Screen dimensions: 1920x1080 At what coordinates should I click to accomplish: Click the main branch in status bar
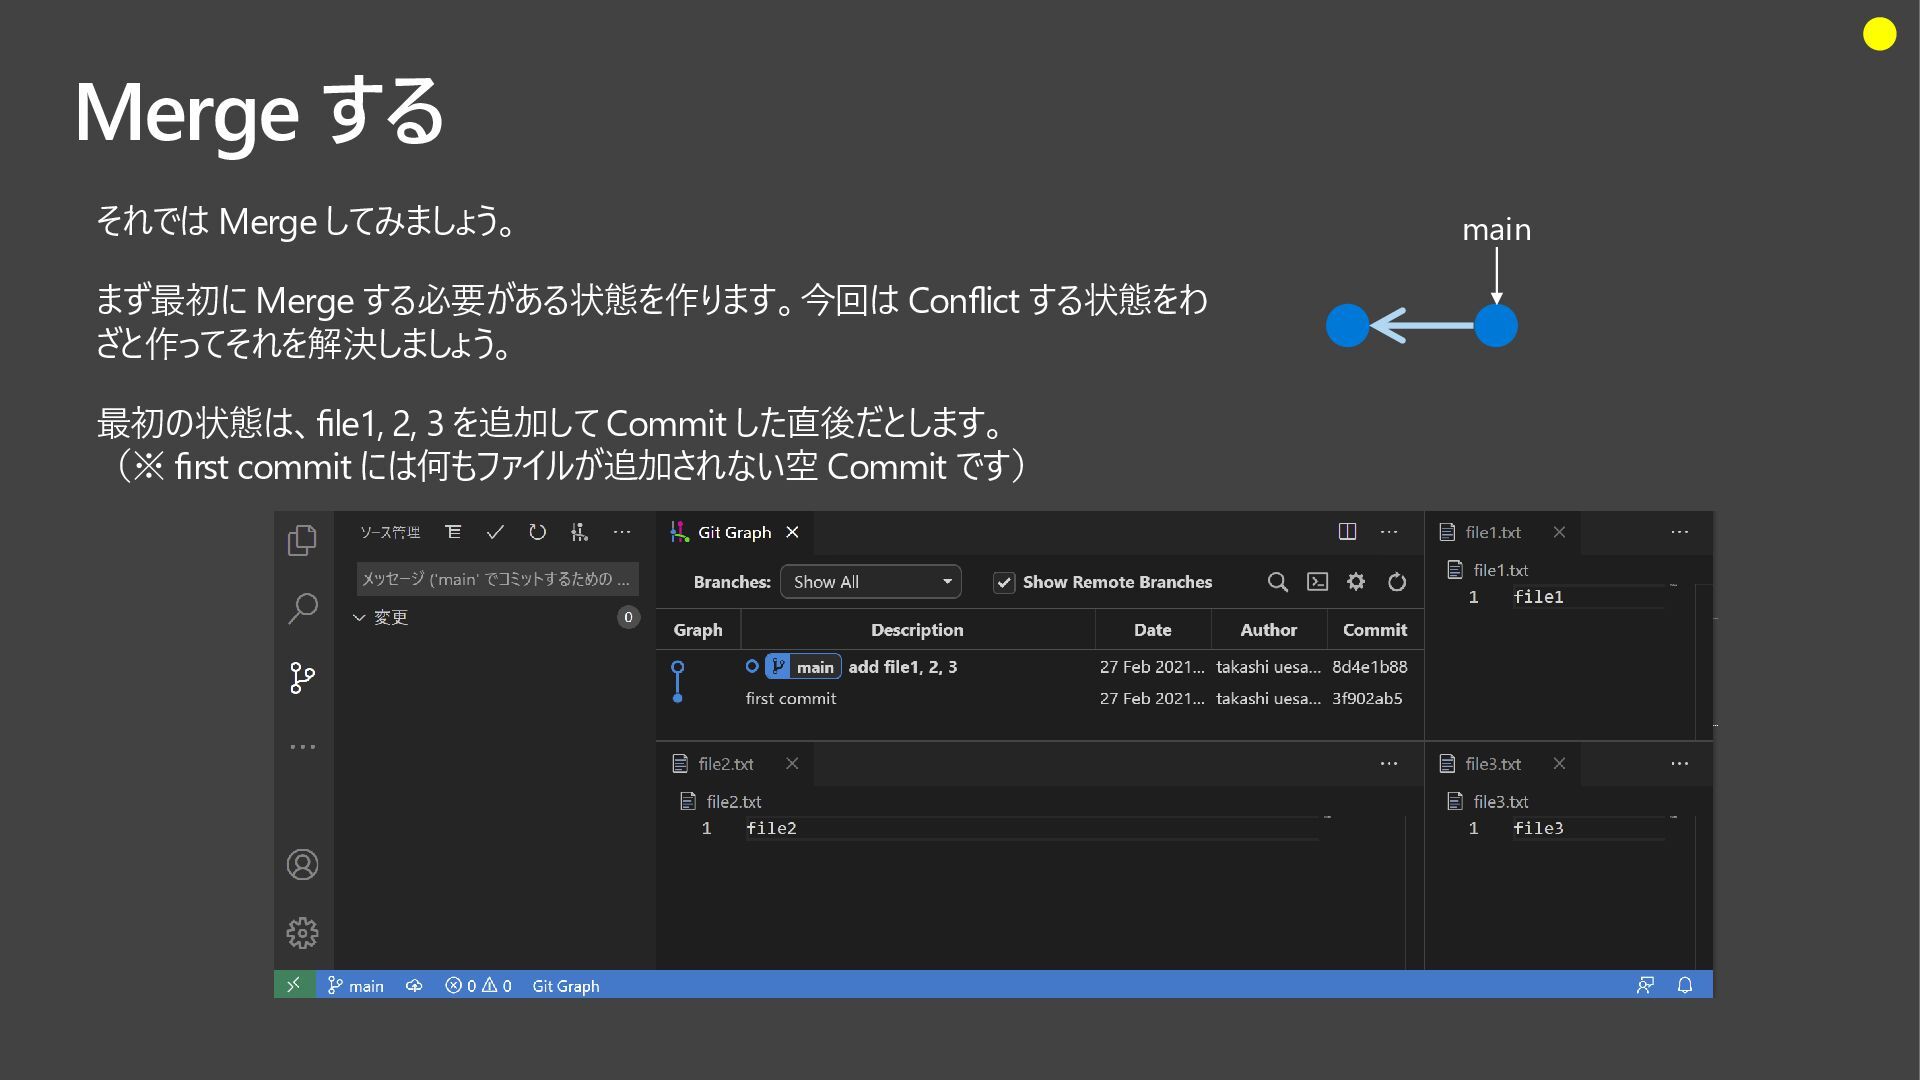point(356,986)
